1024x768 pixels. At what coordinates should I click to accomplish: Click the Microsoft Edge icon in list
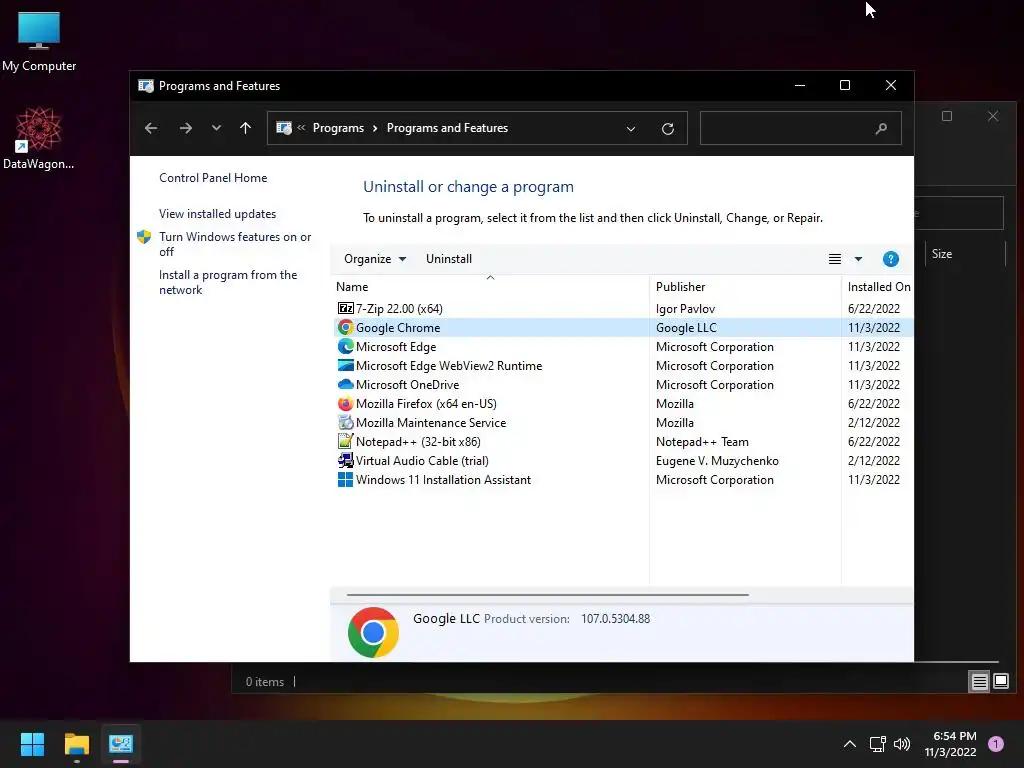click(345, 346)
